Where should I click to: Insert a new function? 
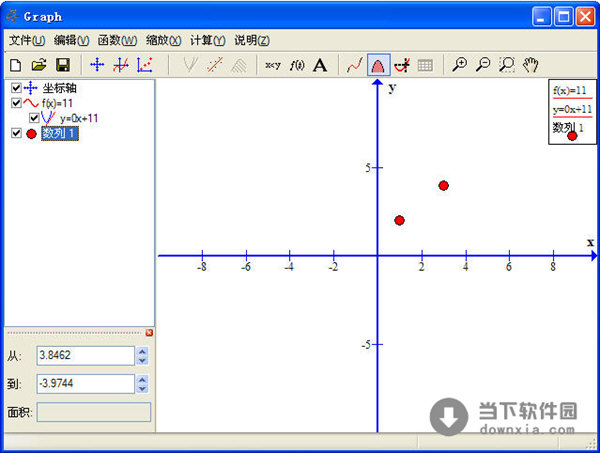(121, 65)
